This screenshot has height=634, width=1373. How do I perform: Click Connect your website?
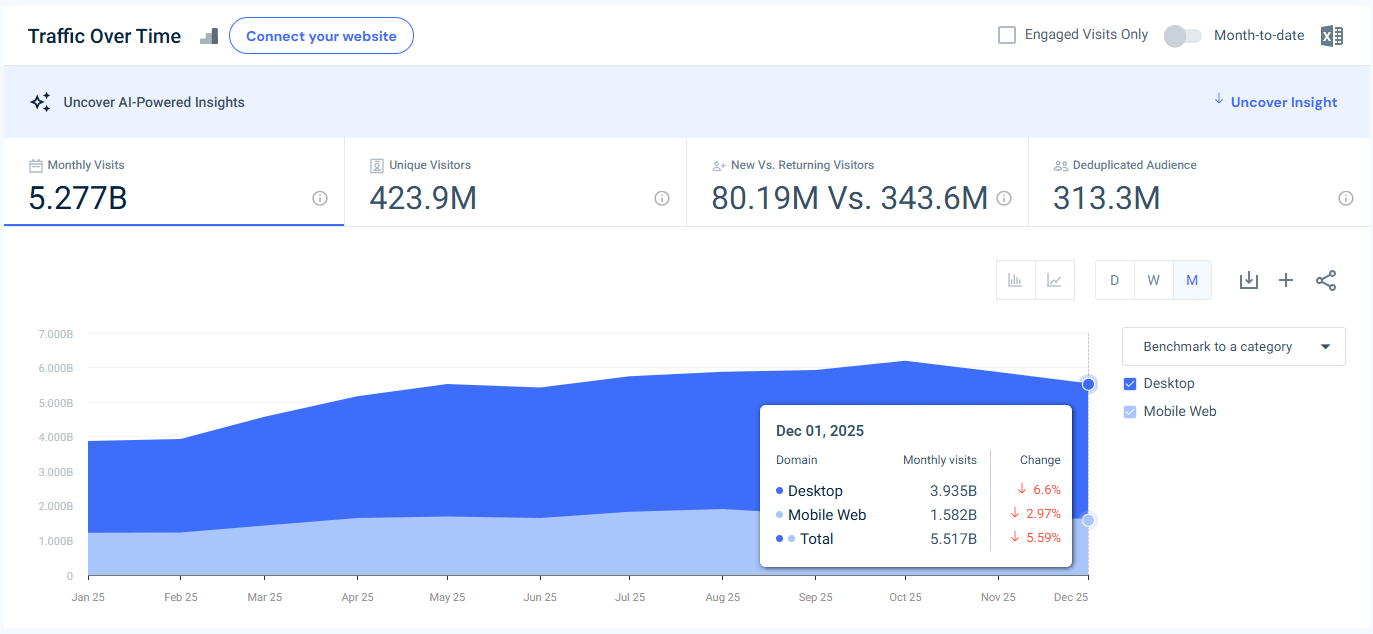point(321,35)
